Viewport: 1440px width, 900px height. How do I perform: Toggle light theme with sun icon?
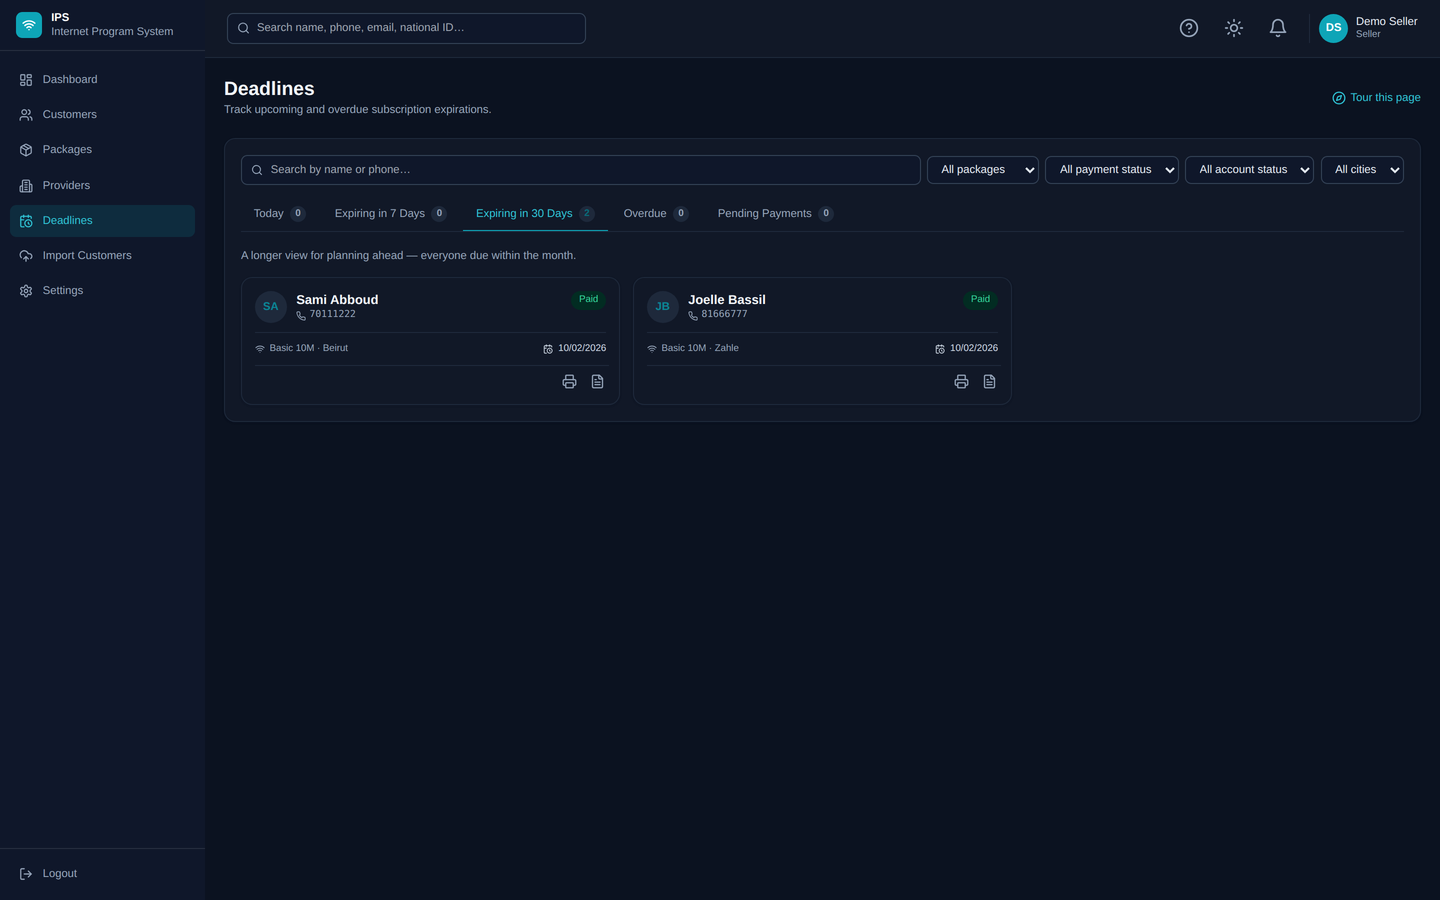[1234, 28]
